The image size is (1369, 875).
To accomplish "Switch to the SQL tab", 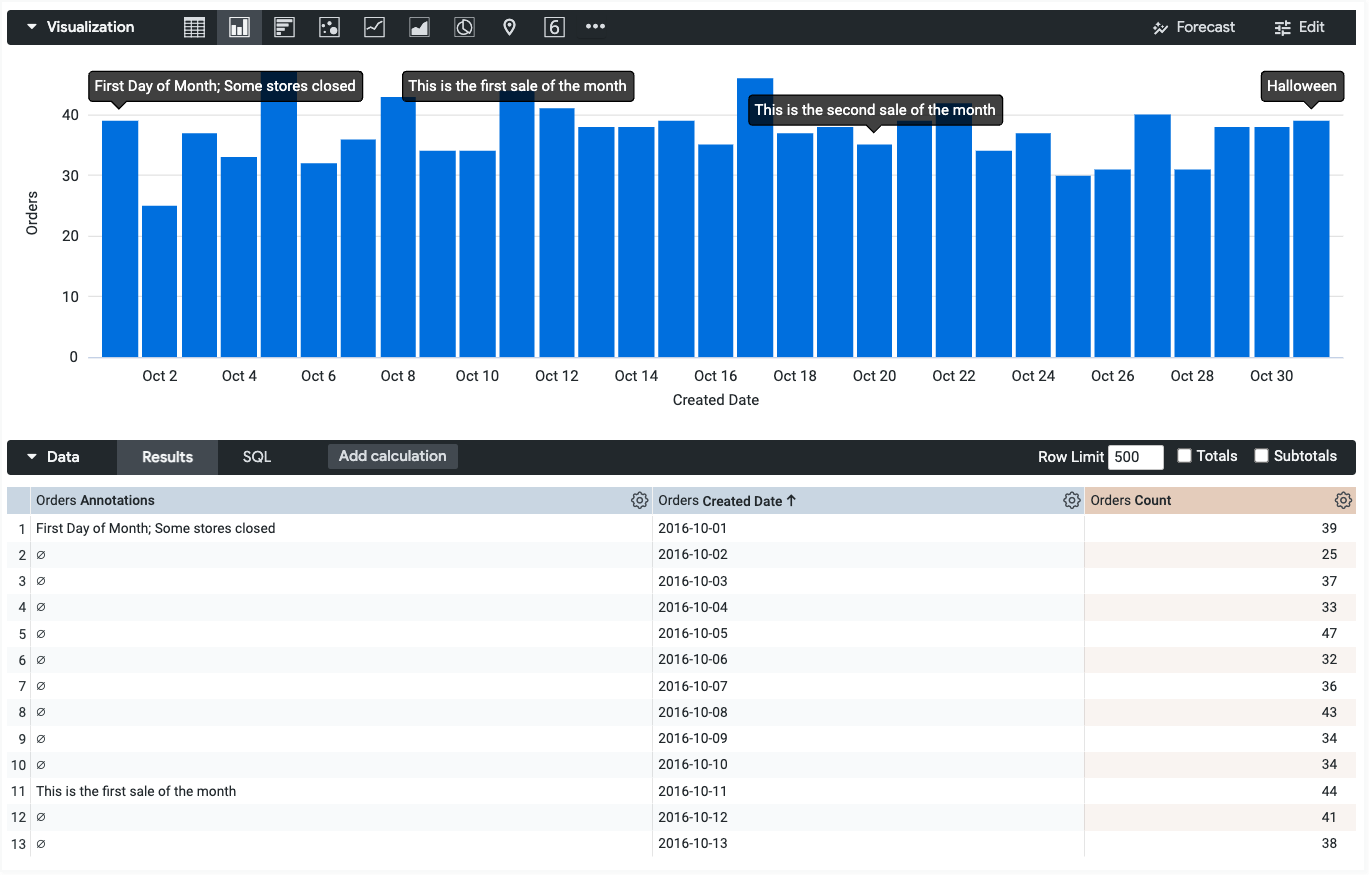I will click(257, 457).
